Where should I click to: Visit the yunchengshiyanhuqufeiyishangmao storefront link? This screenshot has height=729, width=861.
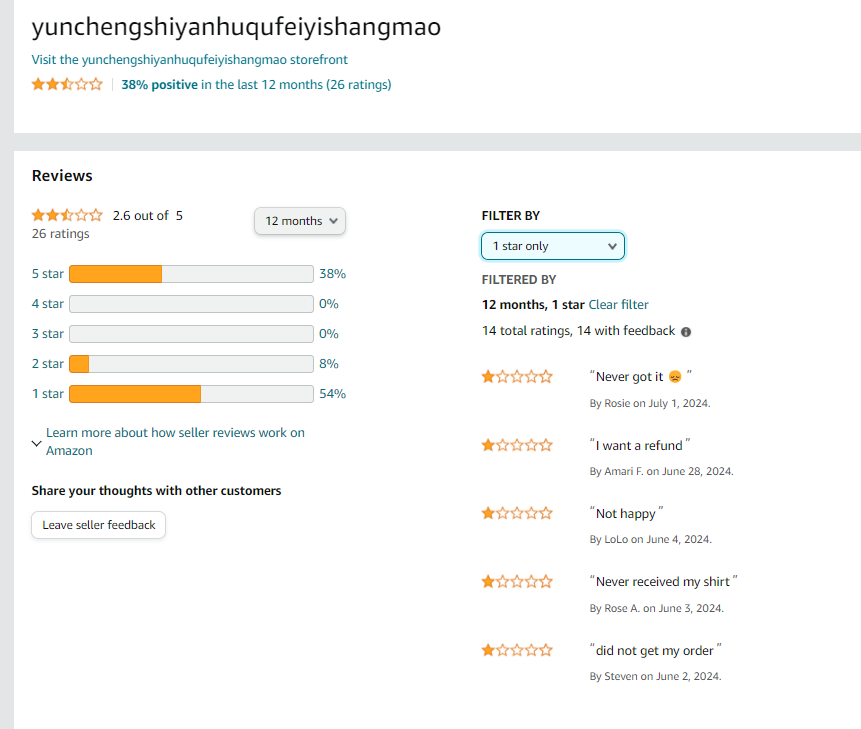pos(190,60)
